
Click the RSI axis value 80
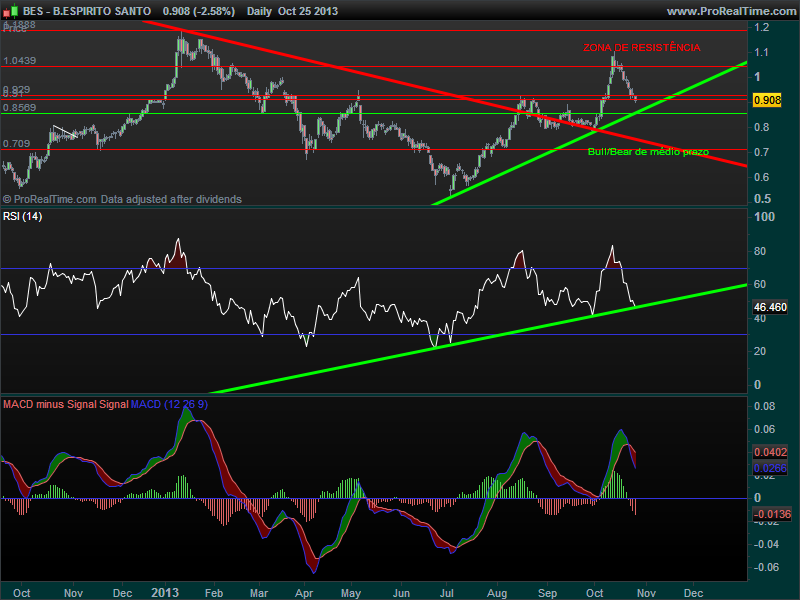pyautogui.click(x=760, y=251)
